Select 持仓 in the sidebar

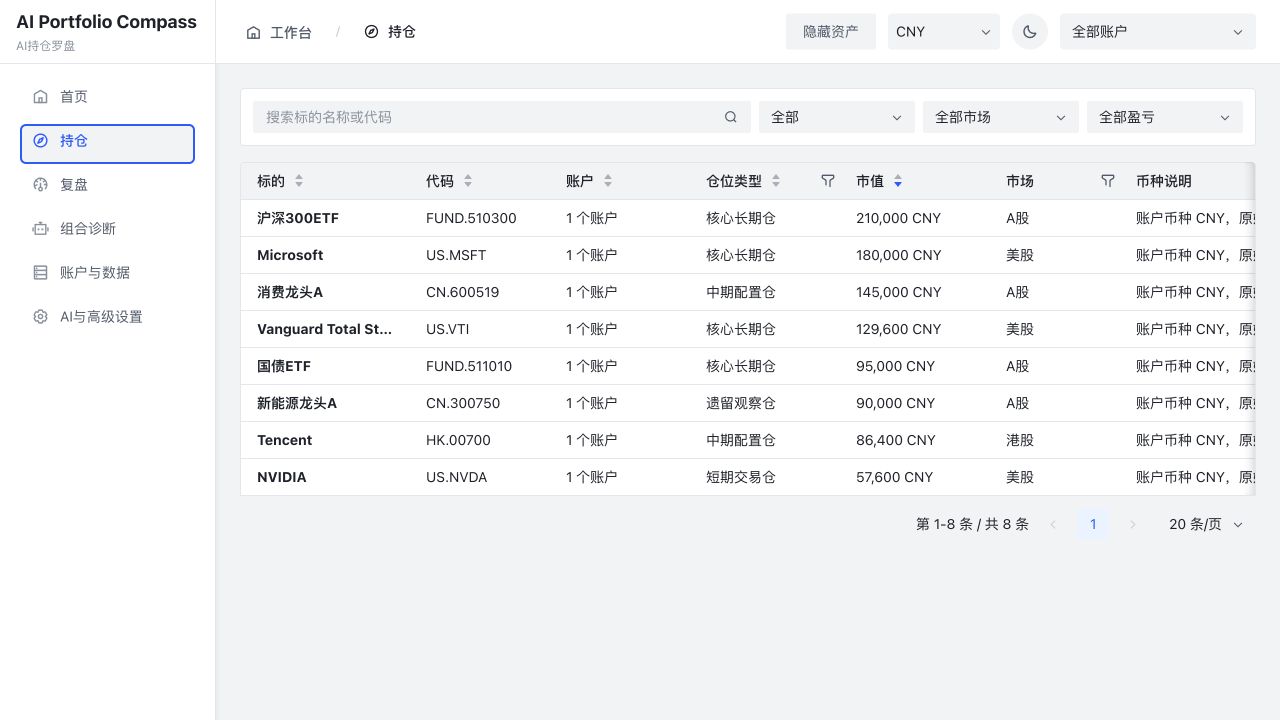(107, 144)
